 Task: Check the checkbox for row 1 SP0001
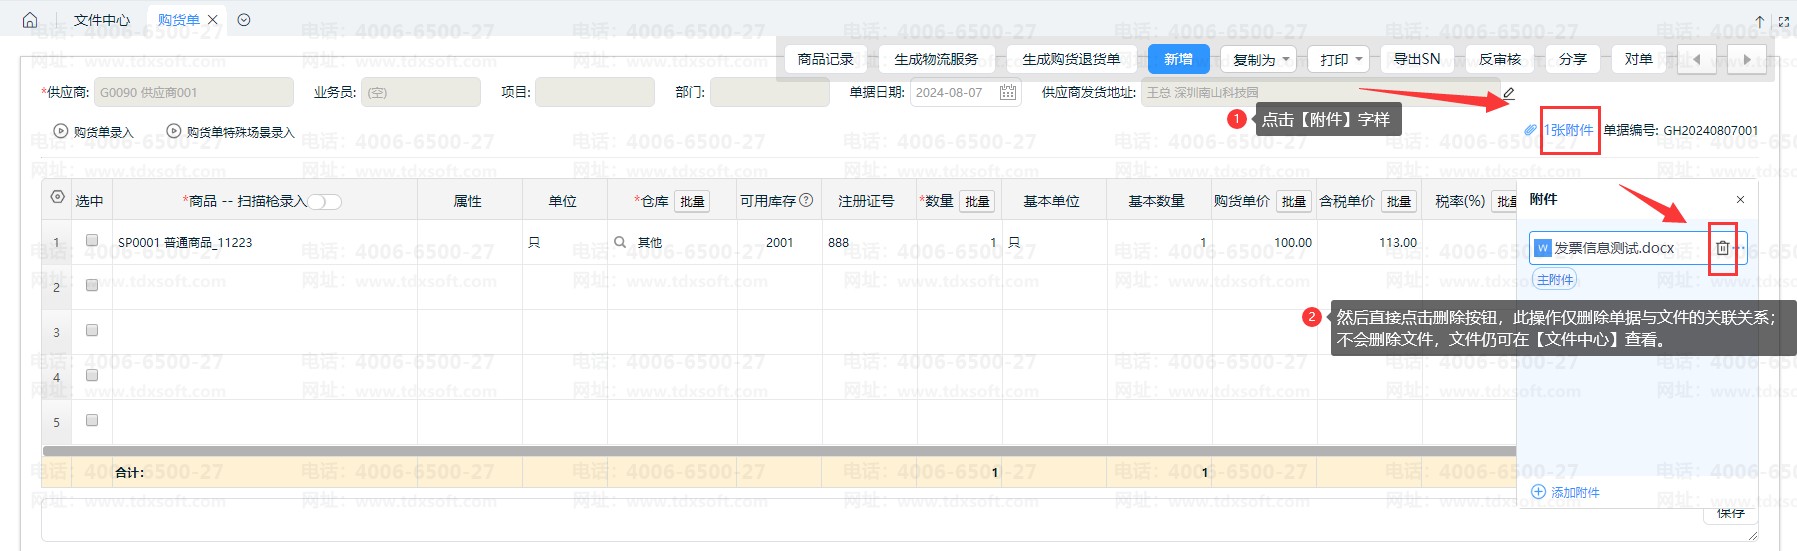(x=92, y=240)
